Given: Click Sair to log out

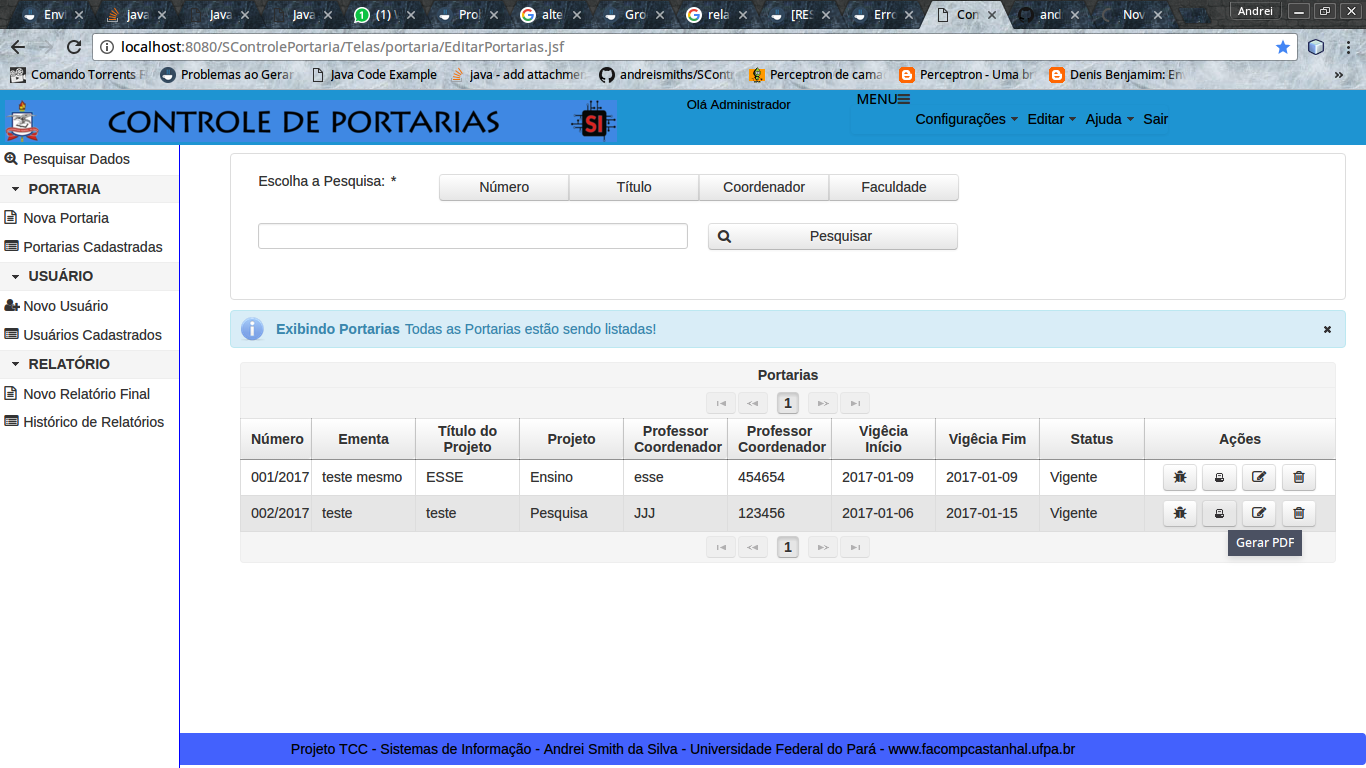Looking at the screenshot, I should (1156, 119).
